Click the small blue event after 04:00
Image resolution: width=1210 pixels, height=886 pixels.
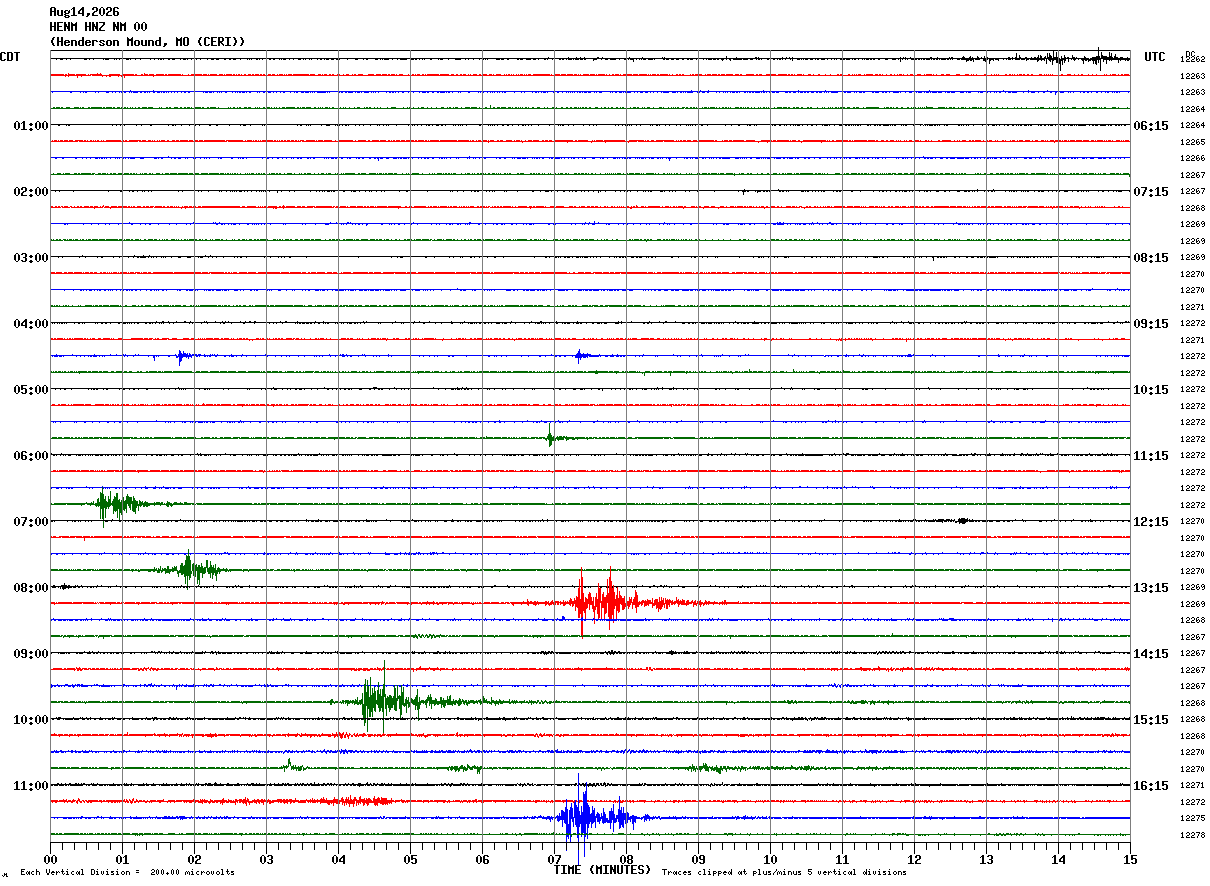coord(182,356)
